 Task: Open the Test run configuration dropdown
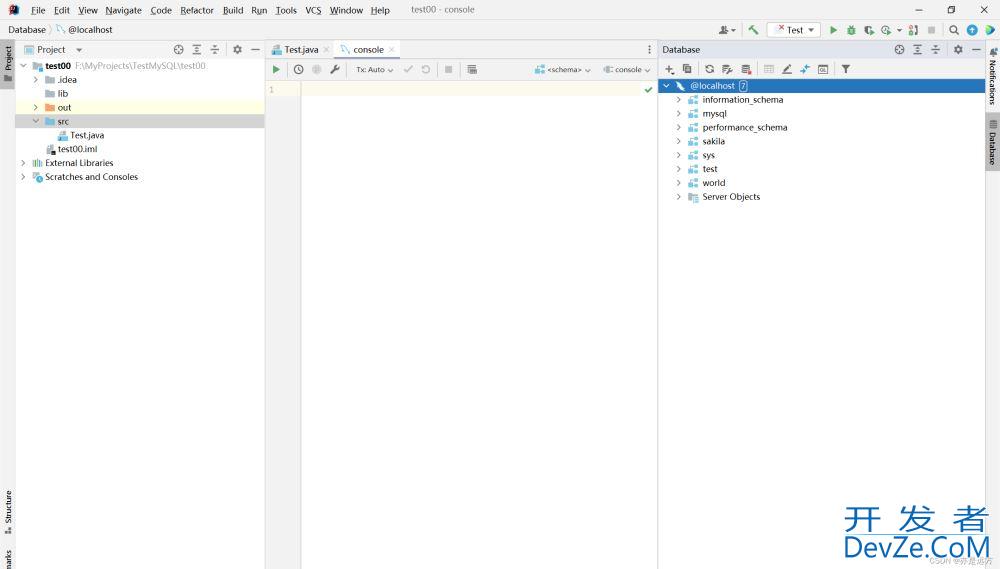(794, 30)
